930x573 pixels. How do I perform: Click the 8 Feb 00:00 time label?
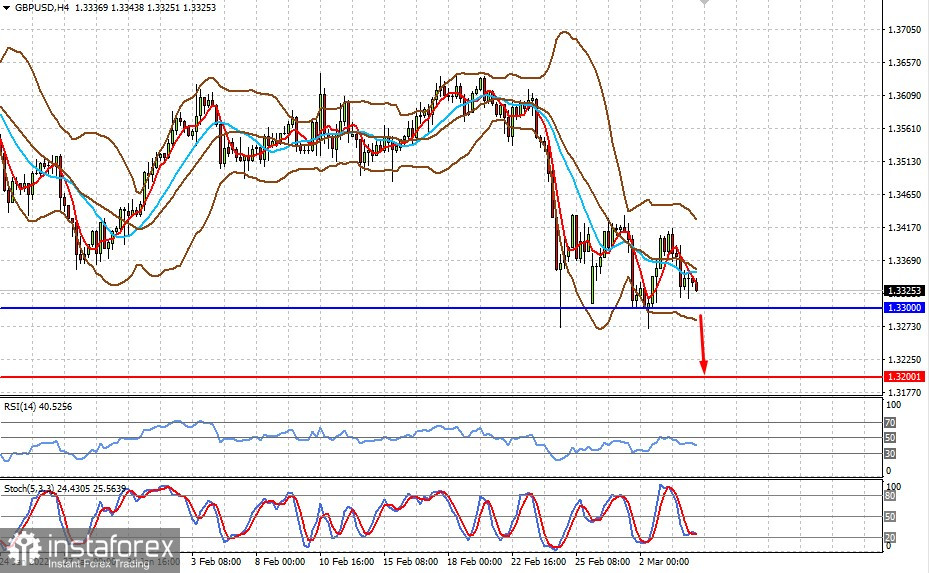tap(280, 561)
